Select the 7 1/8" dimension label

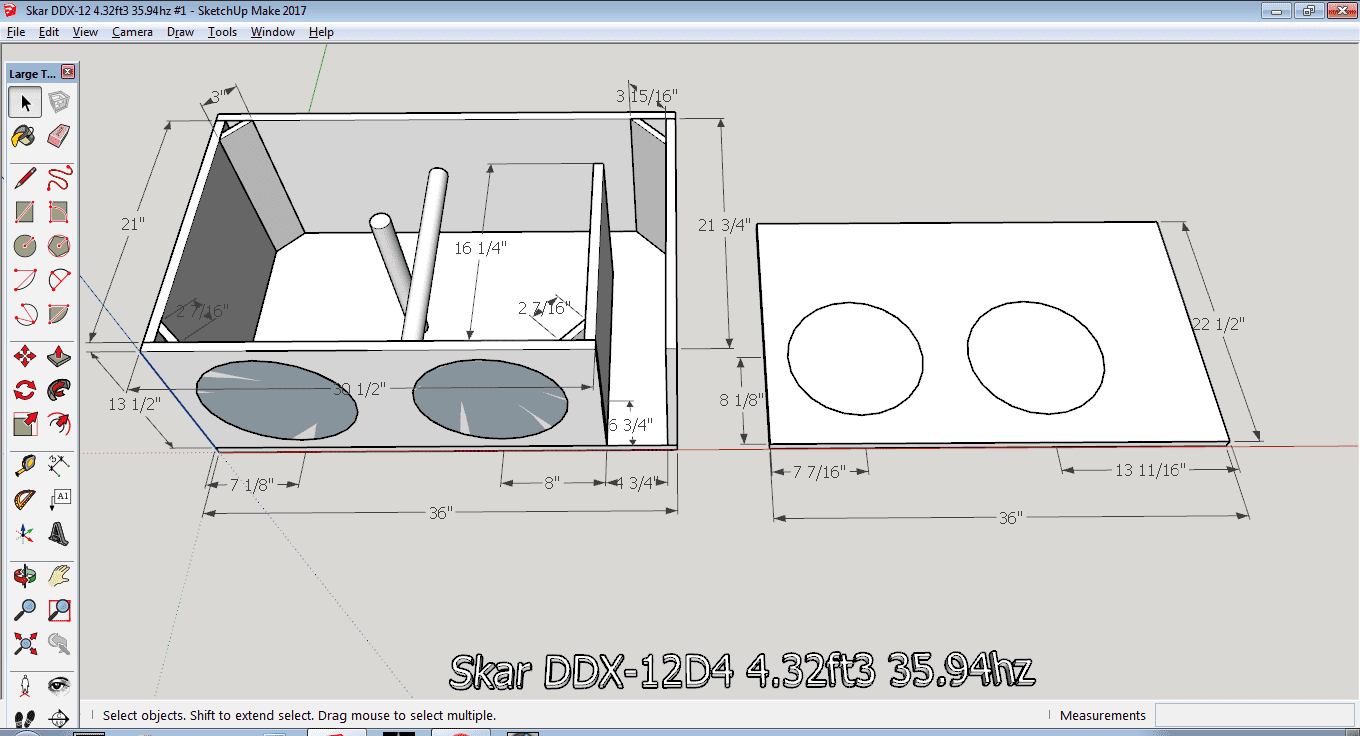pyautogui.click(x=253, y=484)
